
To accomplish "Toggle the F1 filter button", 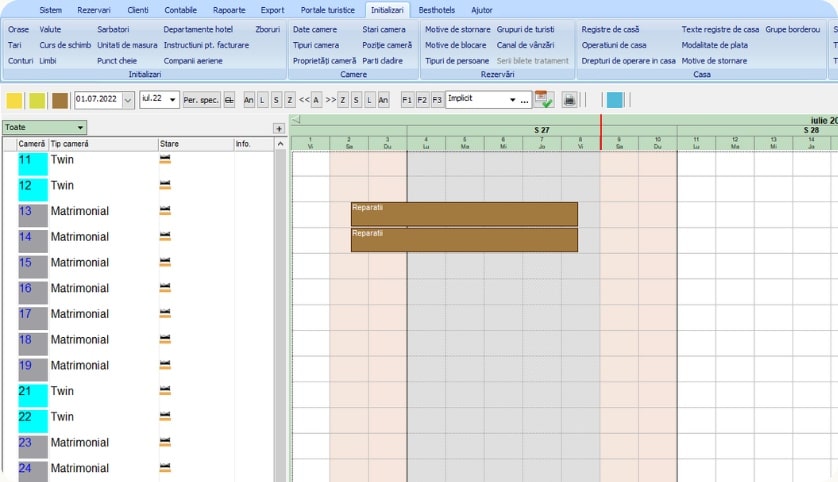I will [407, 100].
